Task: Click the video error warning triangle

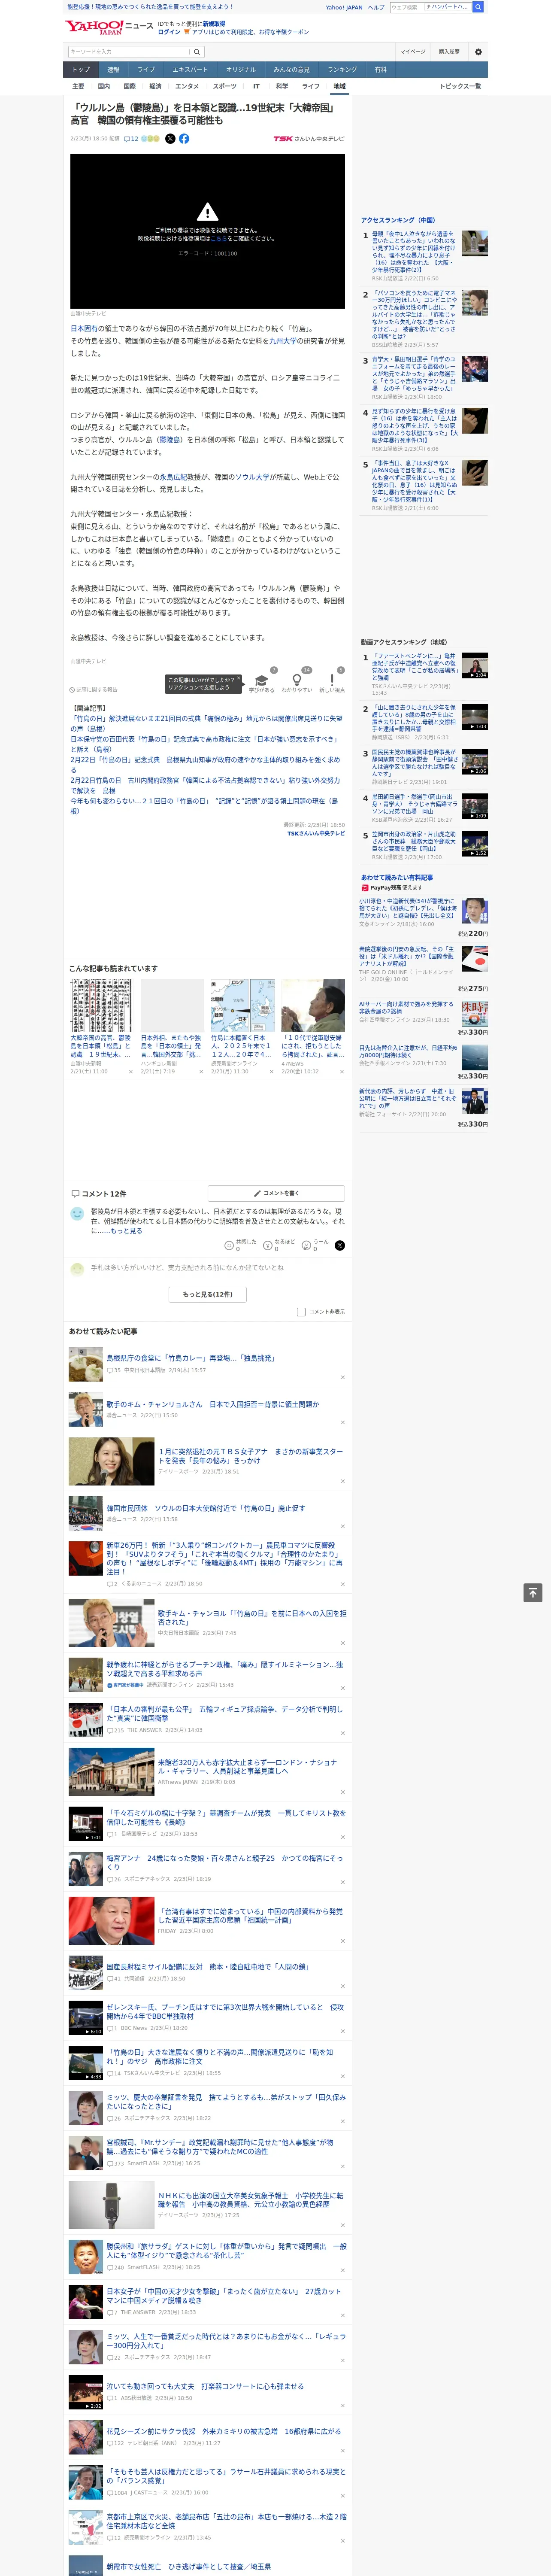Action: click(207, 212)
